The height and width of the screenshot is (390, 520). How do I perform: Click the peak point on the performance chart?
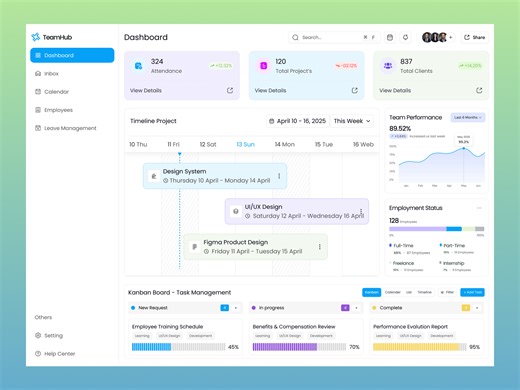click(x=463, y=148)
